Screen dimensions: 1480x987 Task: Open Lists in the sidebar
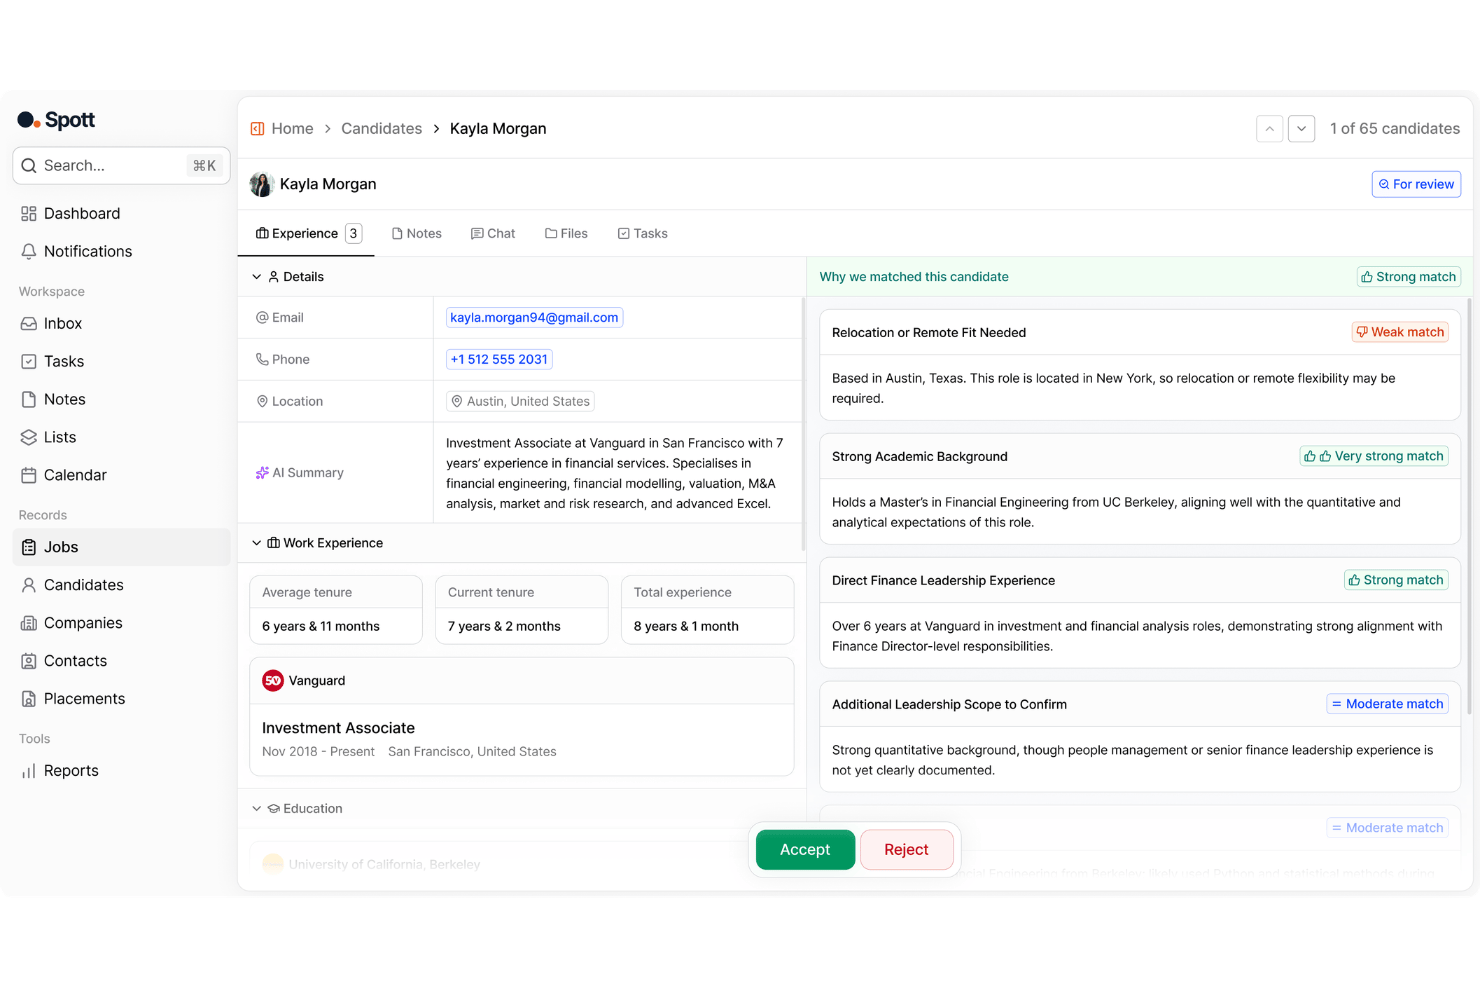(x=121, y=437)
